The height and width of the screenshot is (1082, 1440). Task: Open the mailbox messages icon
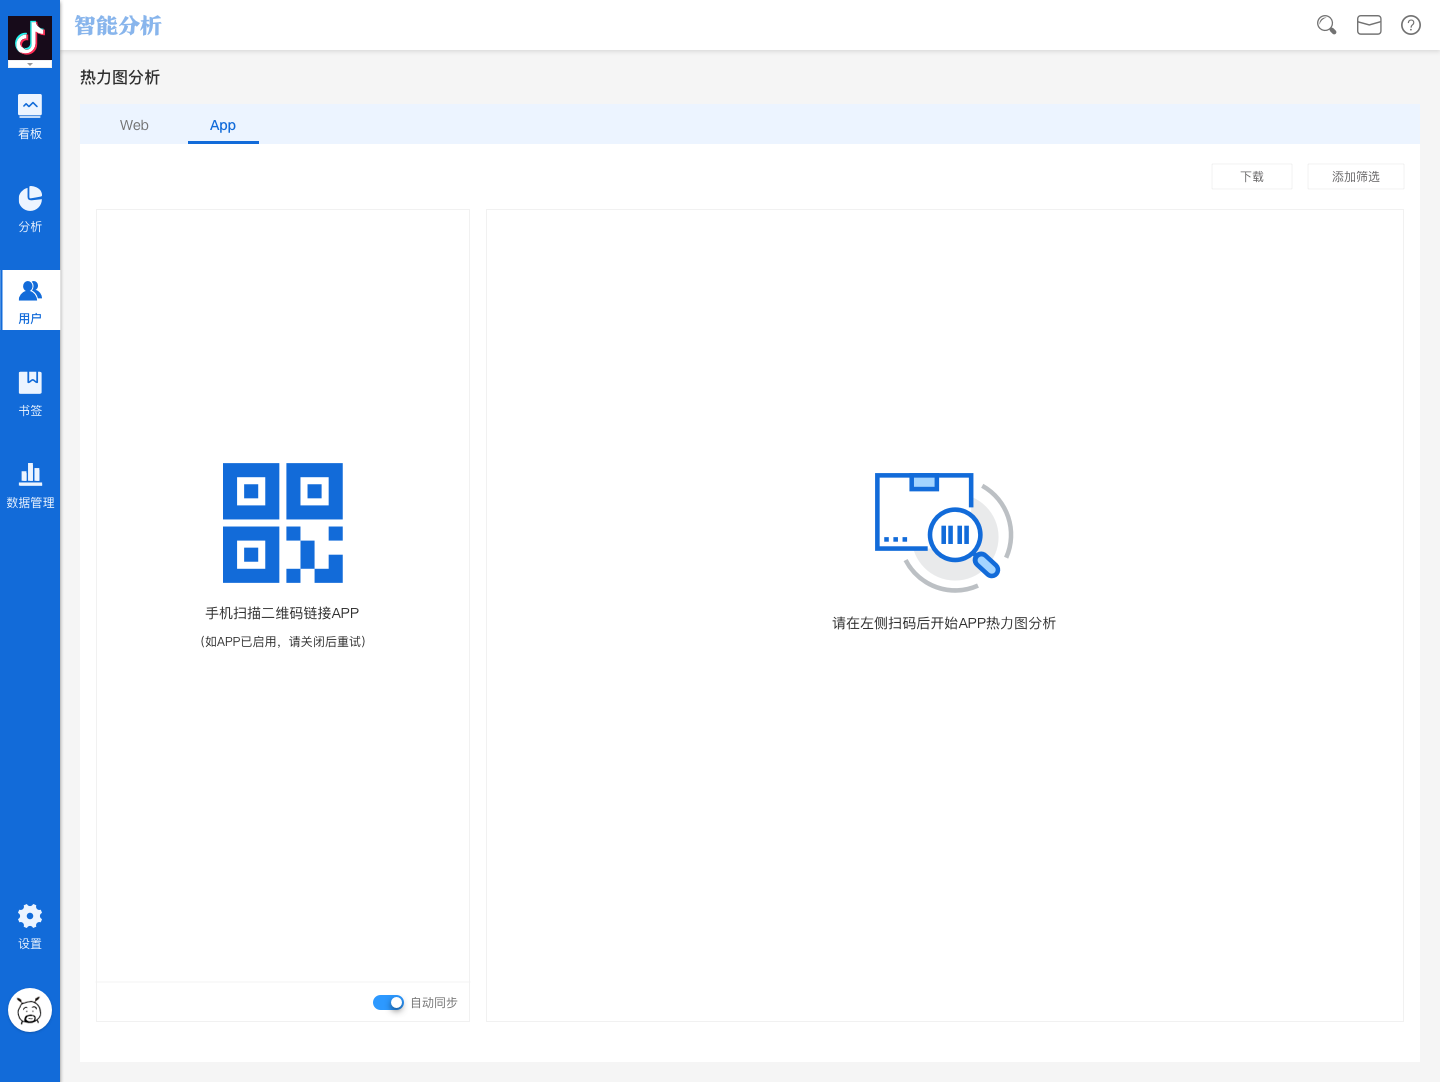1369,25
